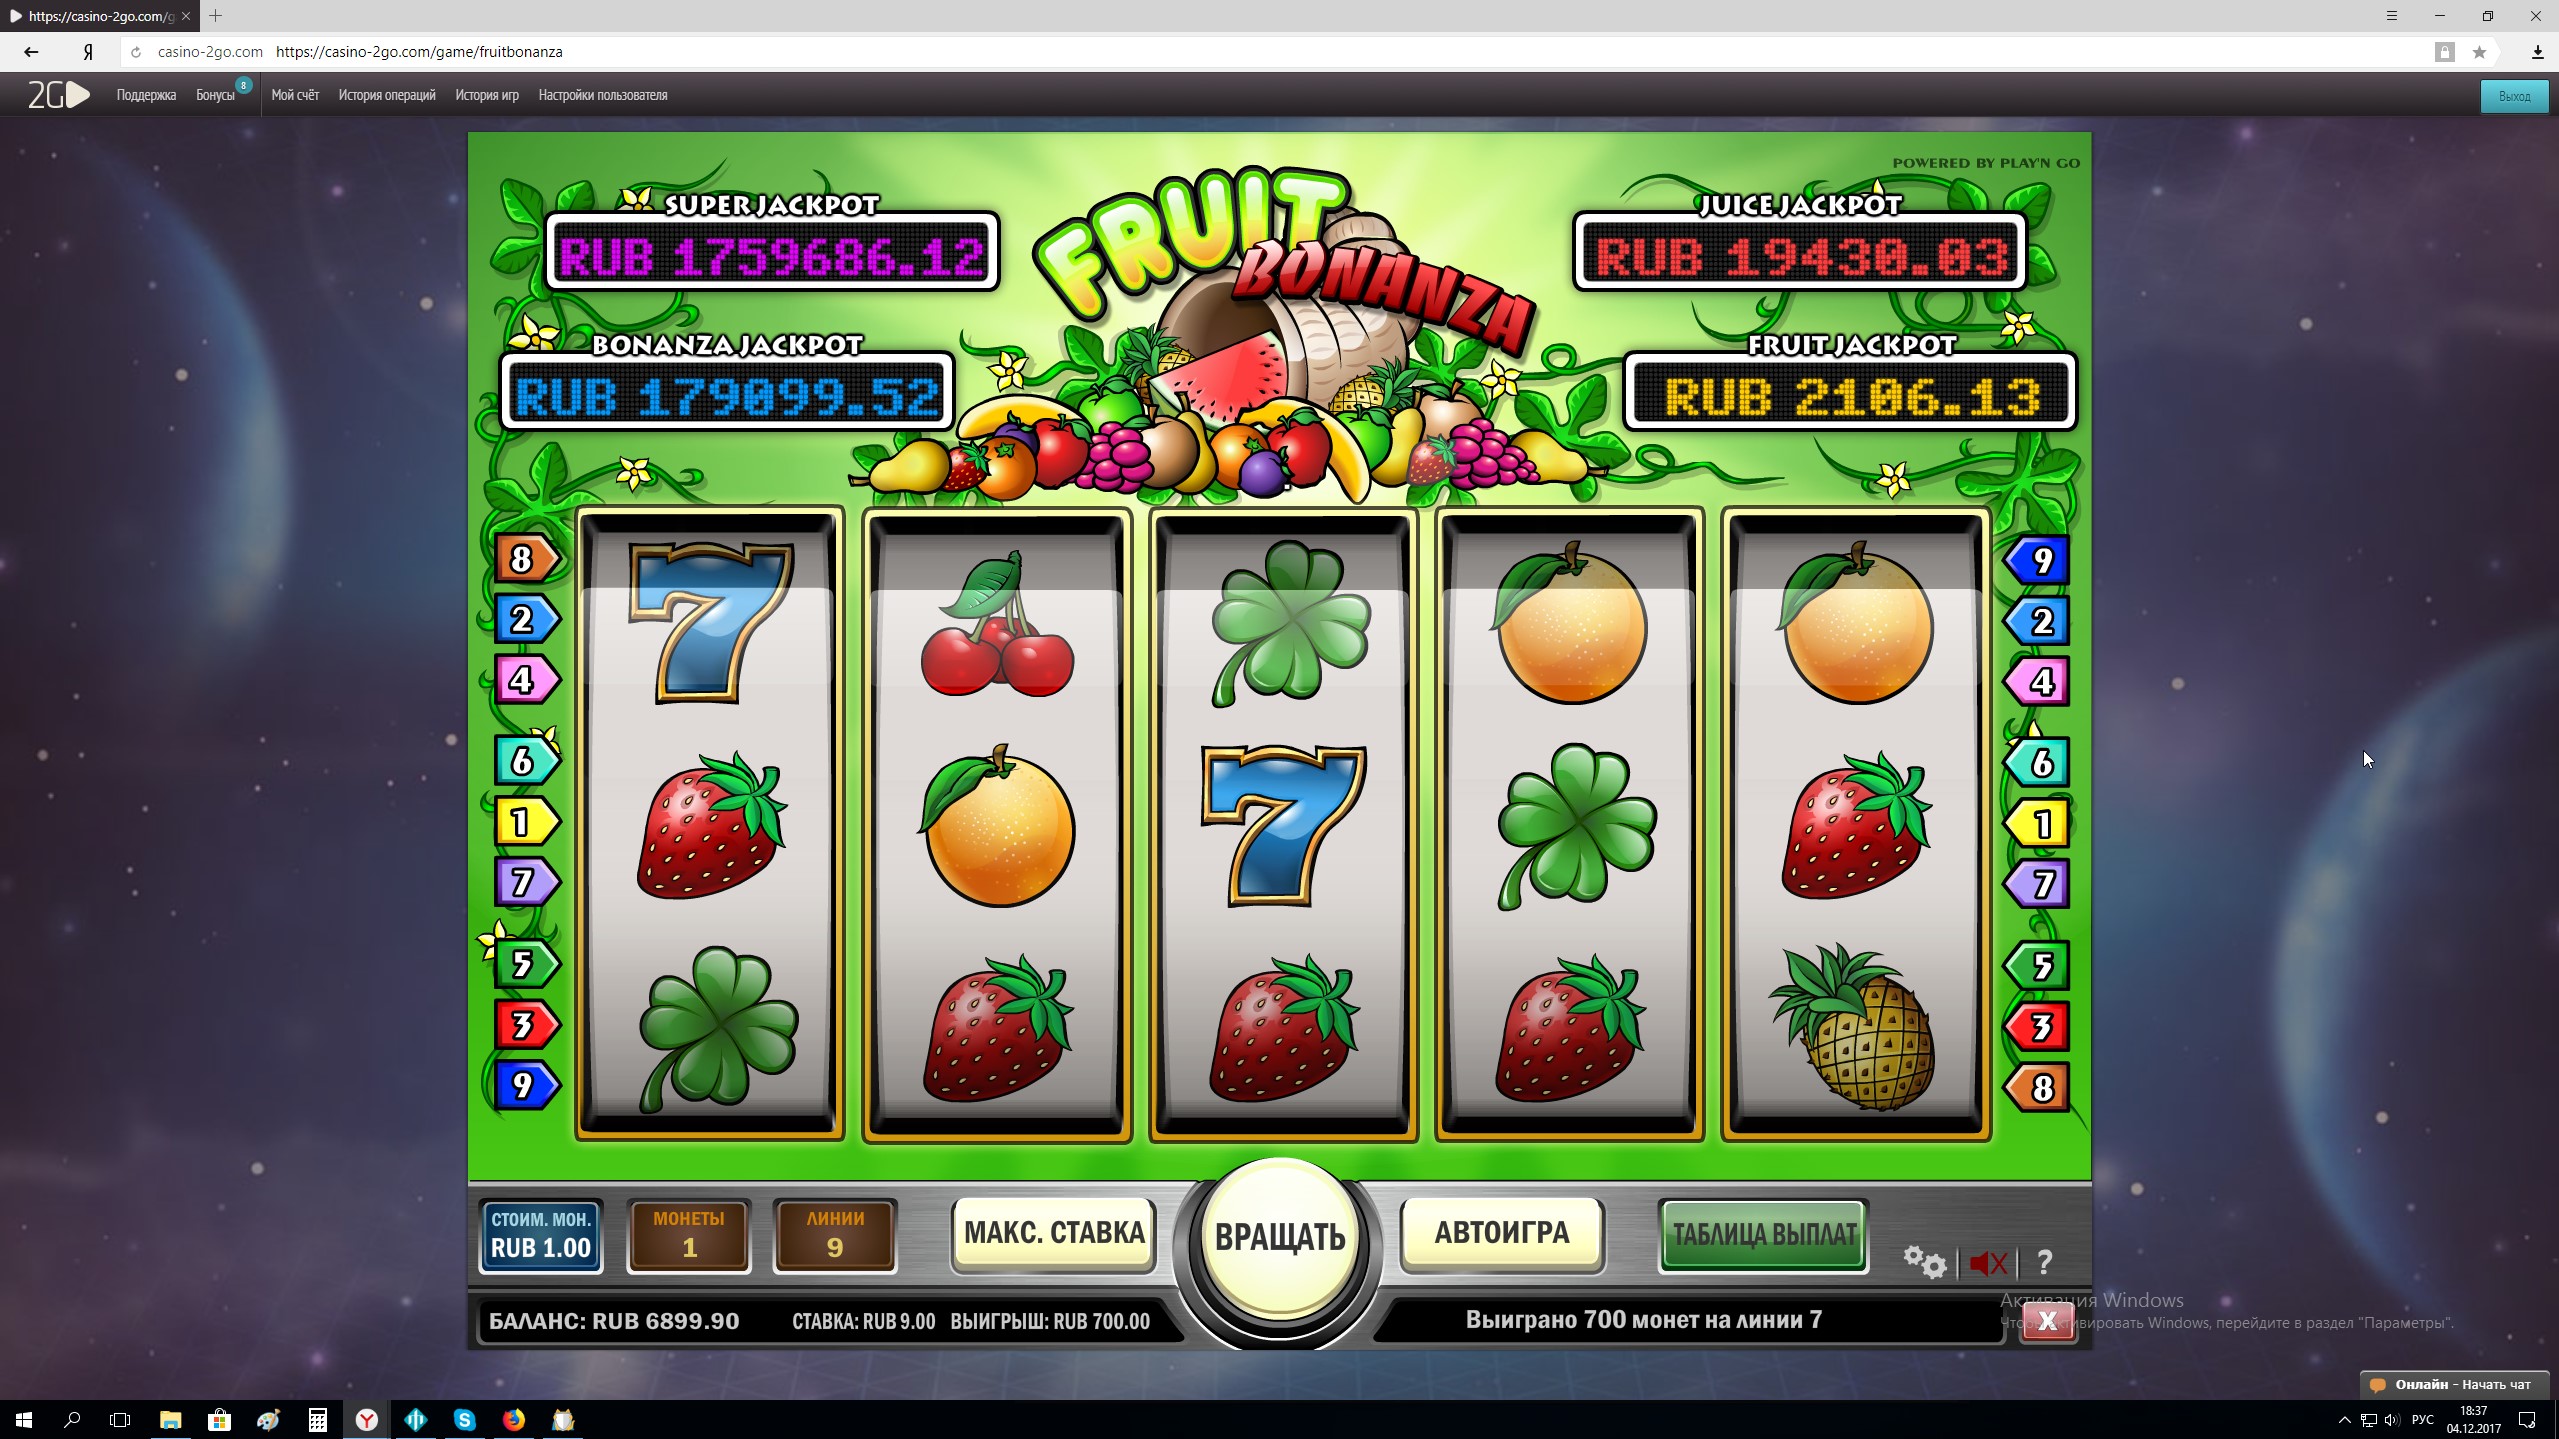Viewport: 2559px width, 1439px height.
Task: Open История игр menu item
Action: (487, 95)
